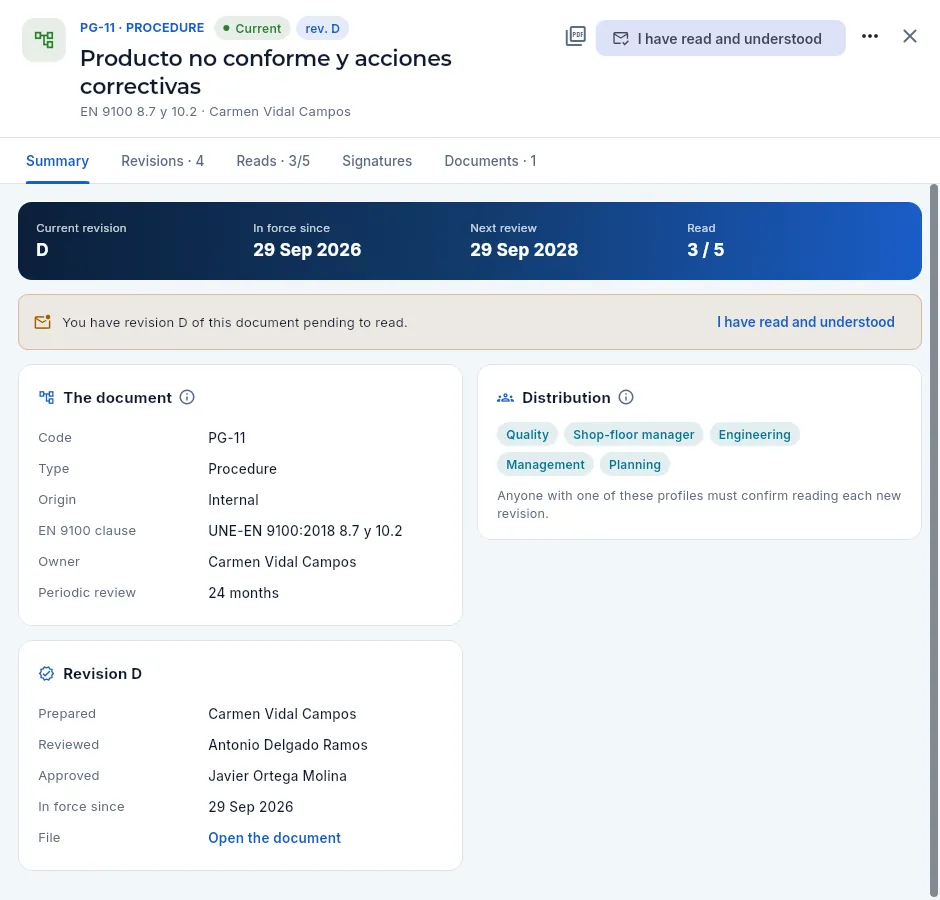This screenshot has height=900, width=940.
Task: Switch to the Summary tab
Action: tap(58, 161)
